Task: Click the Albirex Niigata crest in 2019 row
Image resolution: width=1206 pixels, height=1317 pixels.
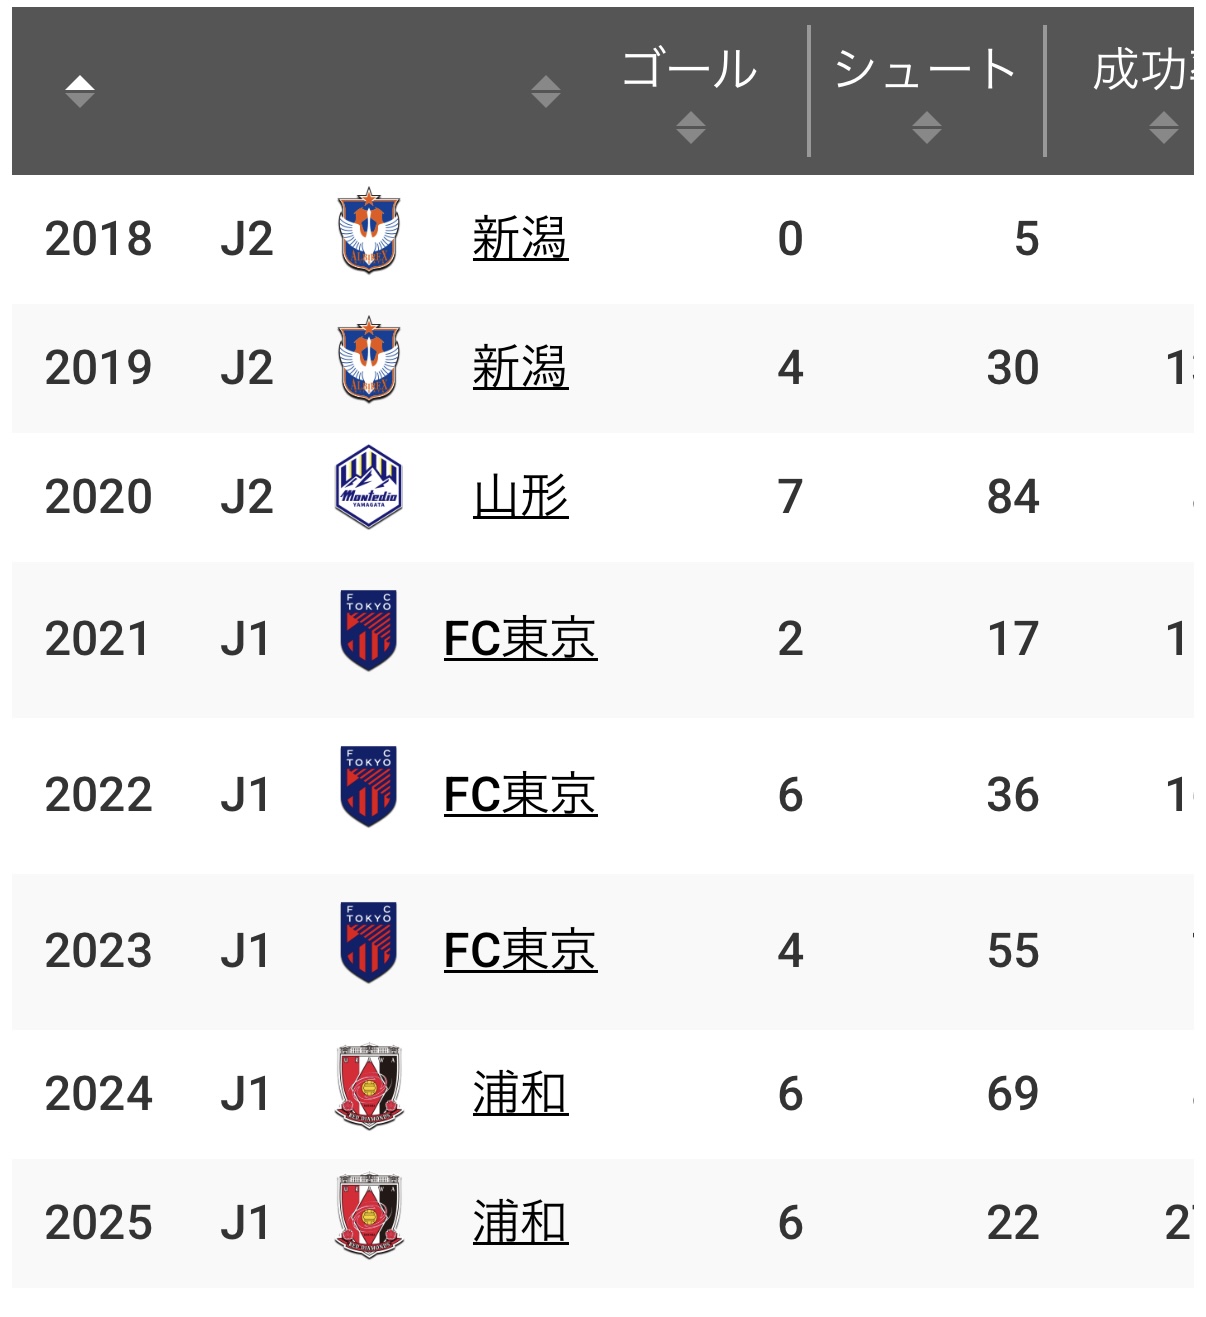Action: tap(369, 360)
